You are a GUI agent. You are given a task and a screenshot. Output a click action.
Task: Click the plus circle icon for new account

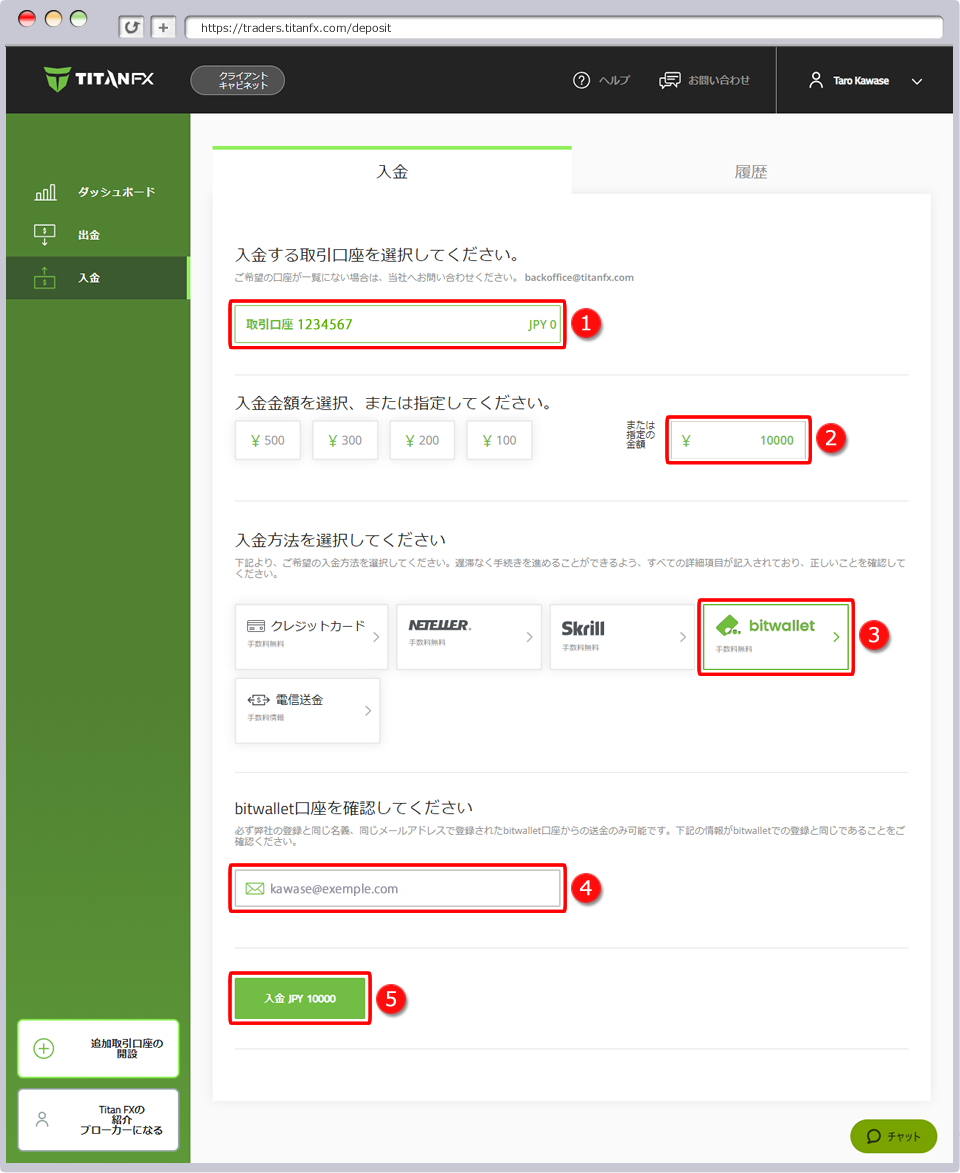point(44,1049)
